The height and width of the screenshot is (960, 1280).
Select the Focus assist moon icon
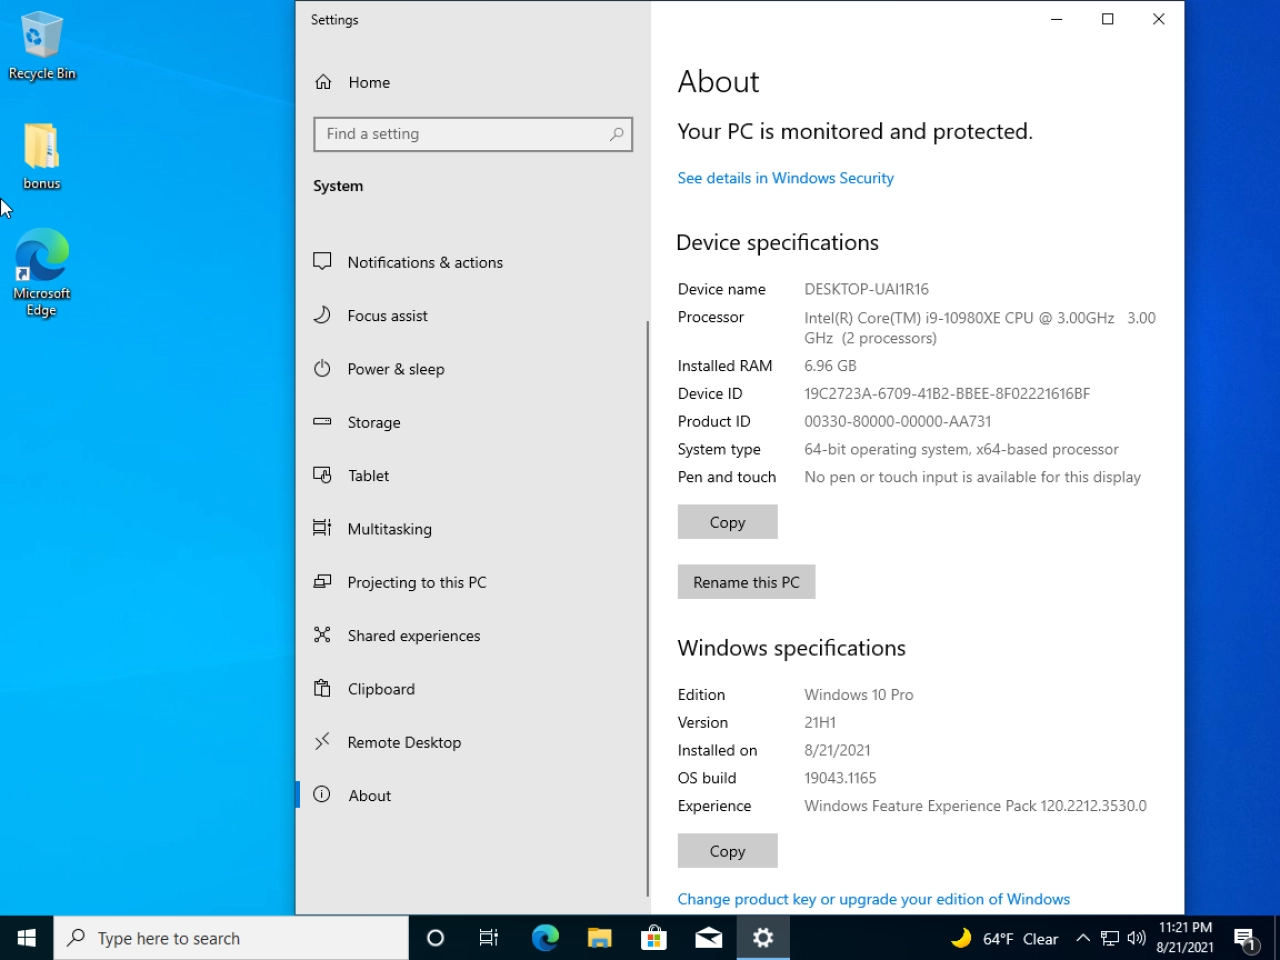click(x=322, y=315)
